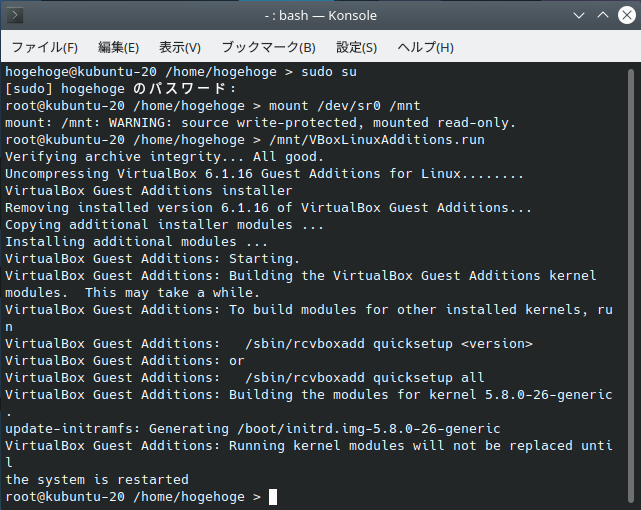The height and width of the screenshot is (510, 641).
Task: Close the Konsole window
Action: pos(627,16)
